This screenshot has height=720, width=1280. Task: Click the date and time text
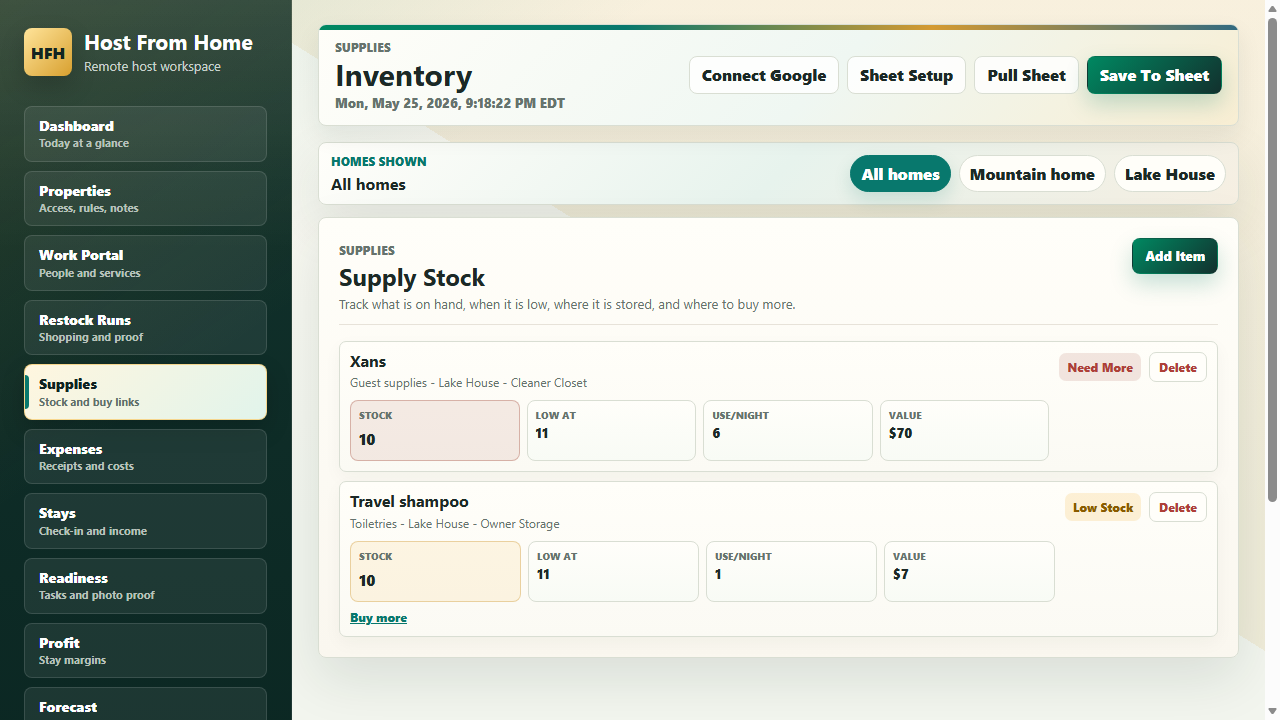click(450, 103)
